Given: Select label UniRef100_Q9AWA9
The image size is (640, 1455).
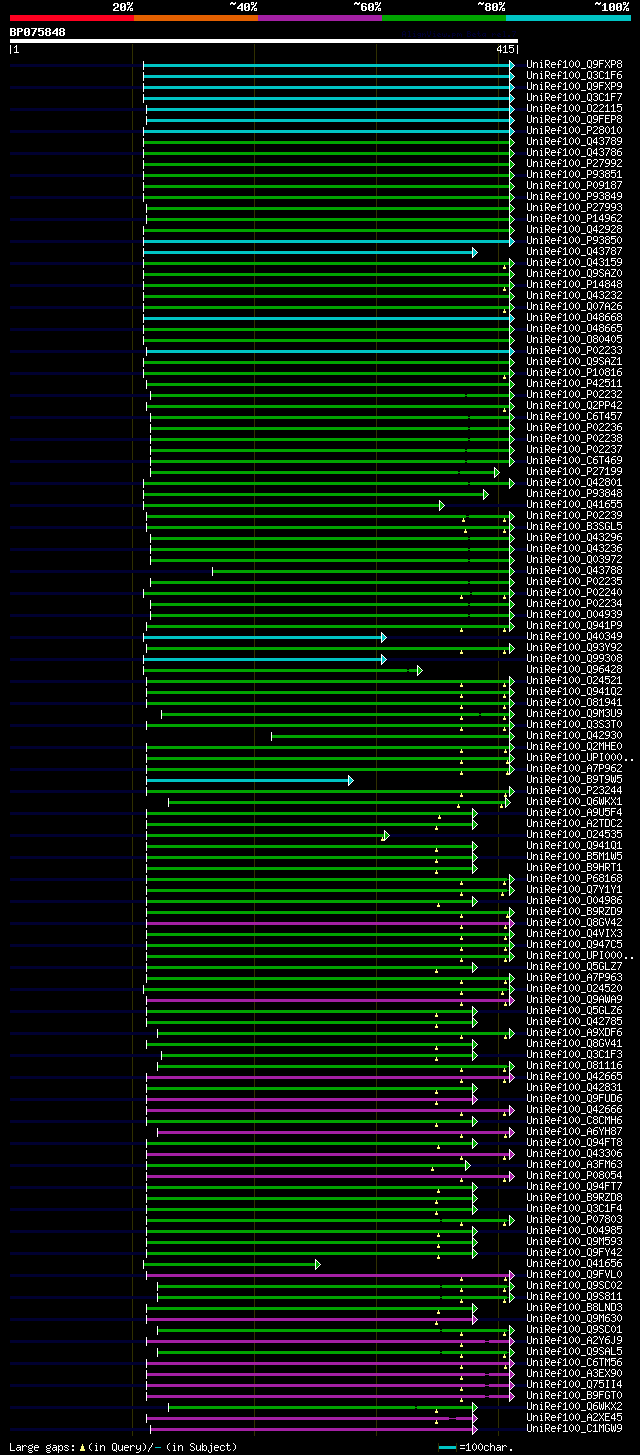Looking at the screenshot, I should pyautogui.click(x=574, y=999).
